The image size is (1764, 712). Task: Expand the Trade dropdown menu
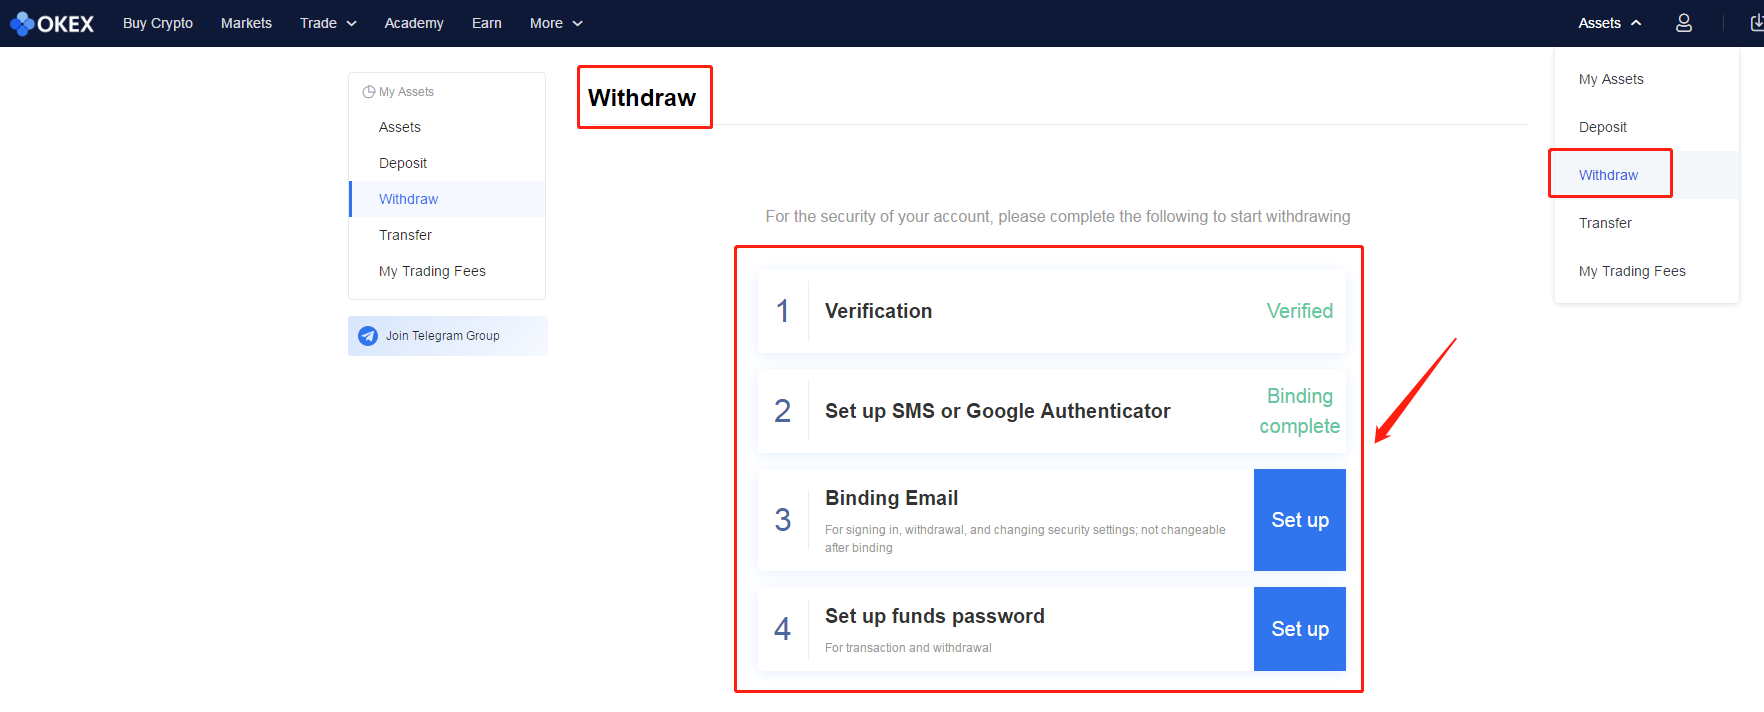[x=328, y=23]
